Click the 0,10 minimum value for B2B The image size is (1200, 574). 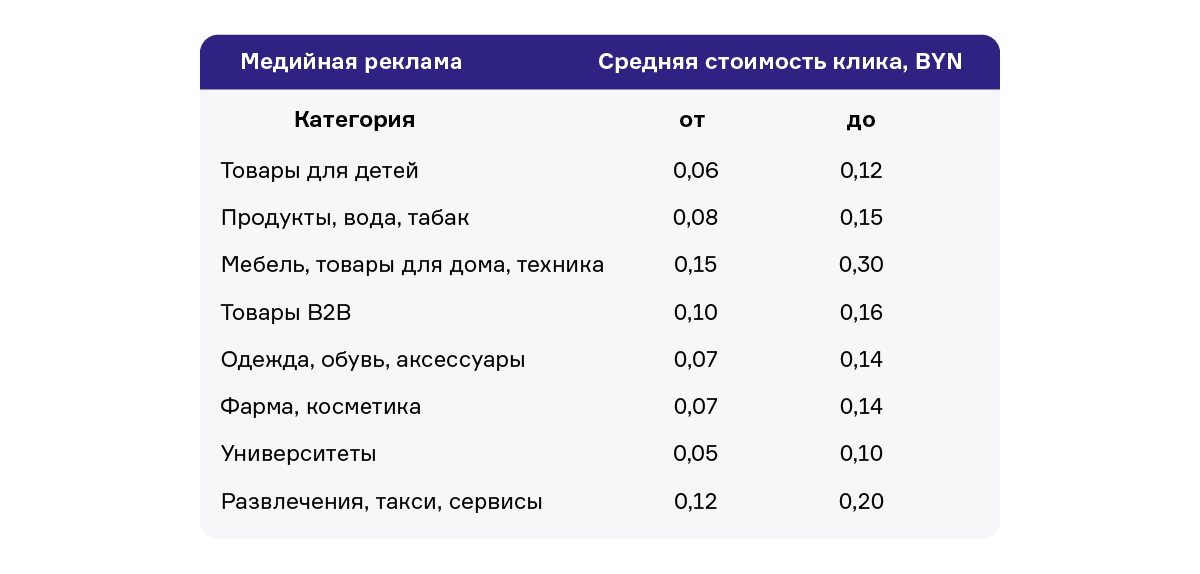tap(696, 313)
